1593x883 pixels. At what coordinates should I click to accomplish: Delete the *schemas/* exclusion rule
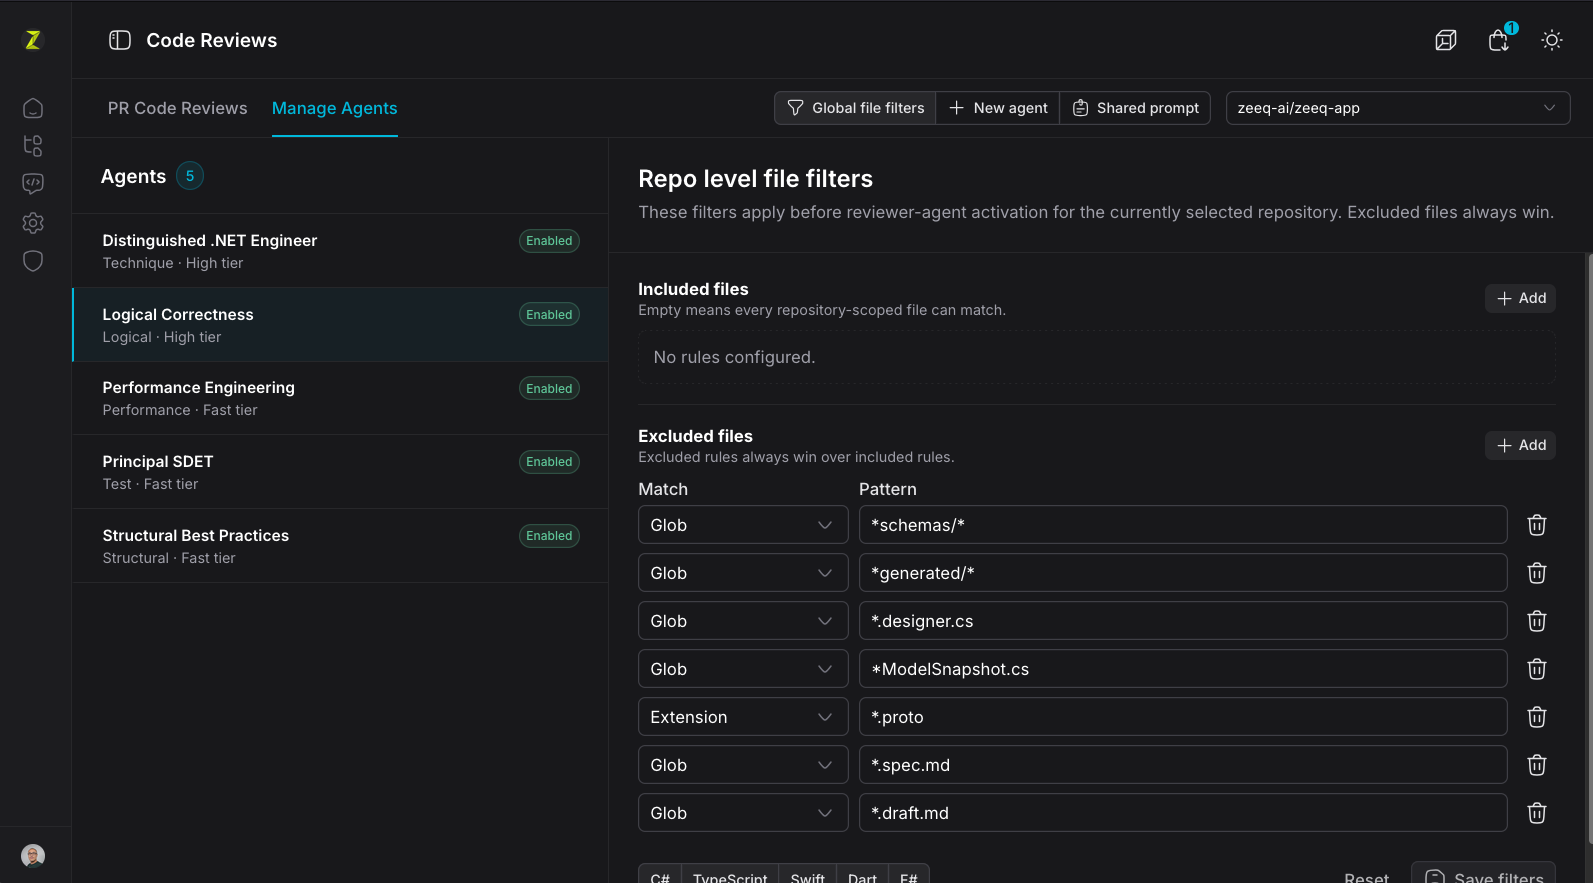pos(1537,525)
